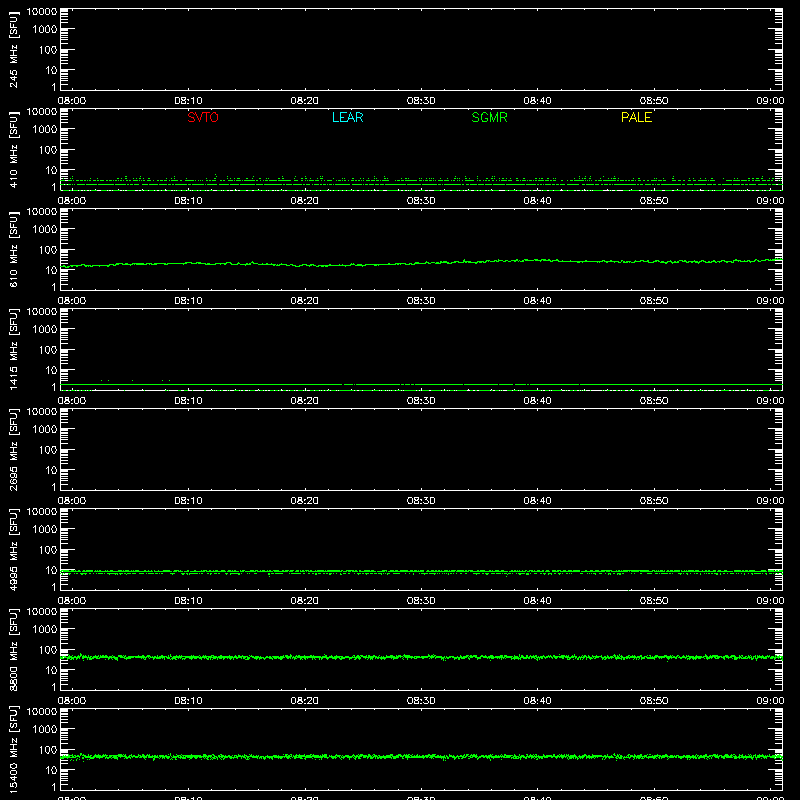Click the green SGMR station label
The image size is (800, 800).
pyautogui.click(x=489, y=117)
